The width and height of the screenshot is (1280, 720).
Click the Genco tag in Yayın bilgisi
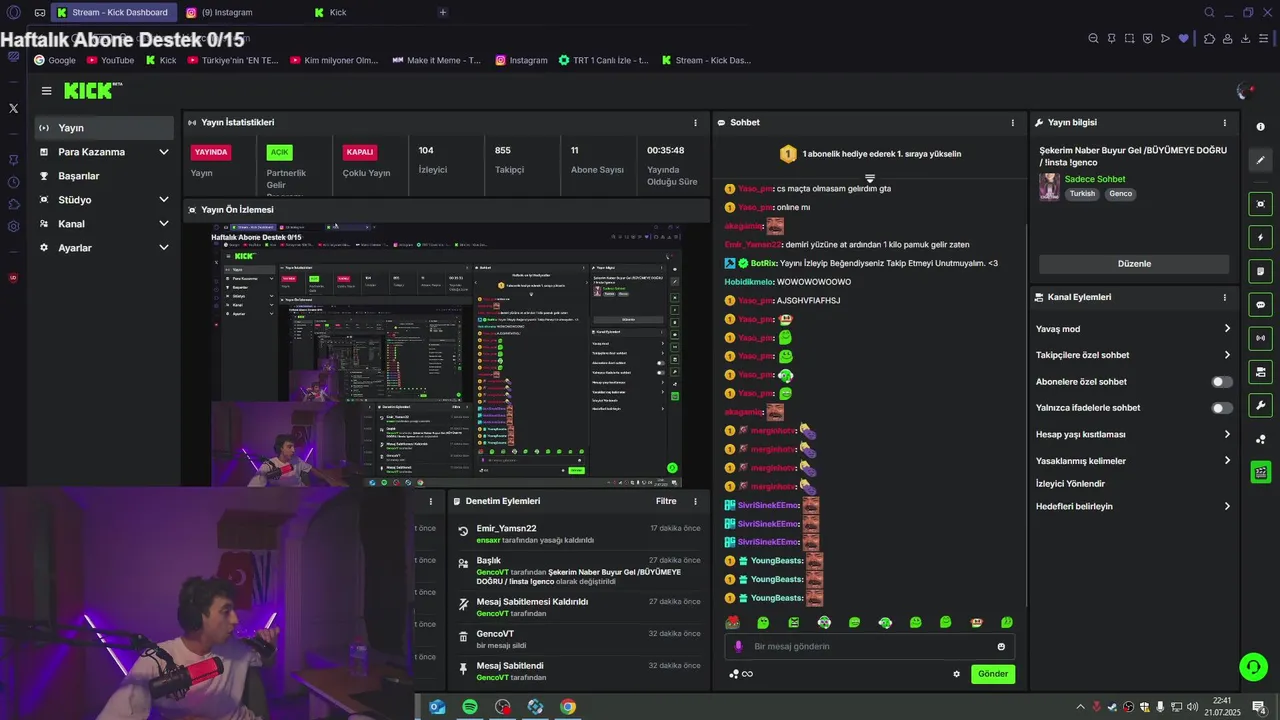[x=1120, y=194]
